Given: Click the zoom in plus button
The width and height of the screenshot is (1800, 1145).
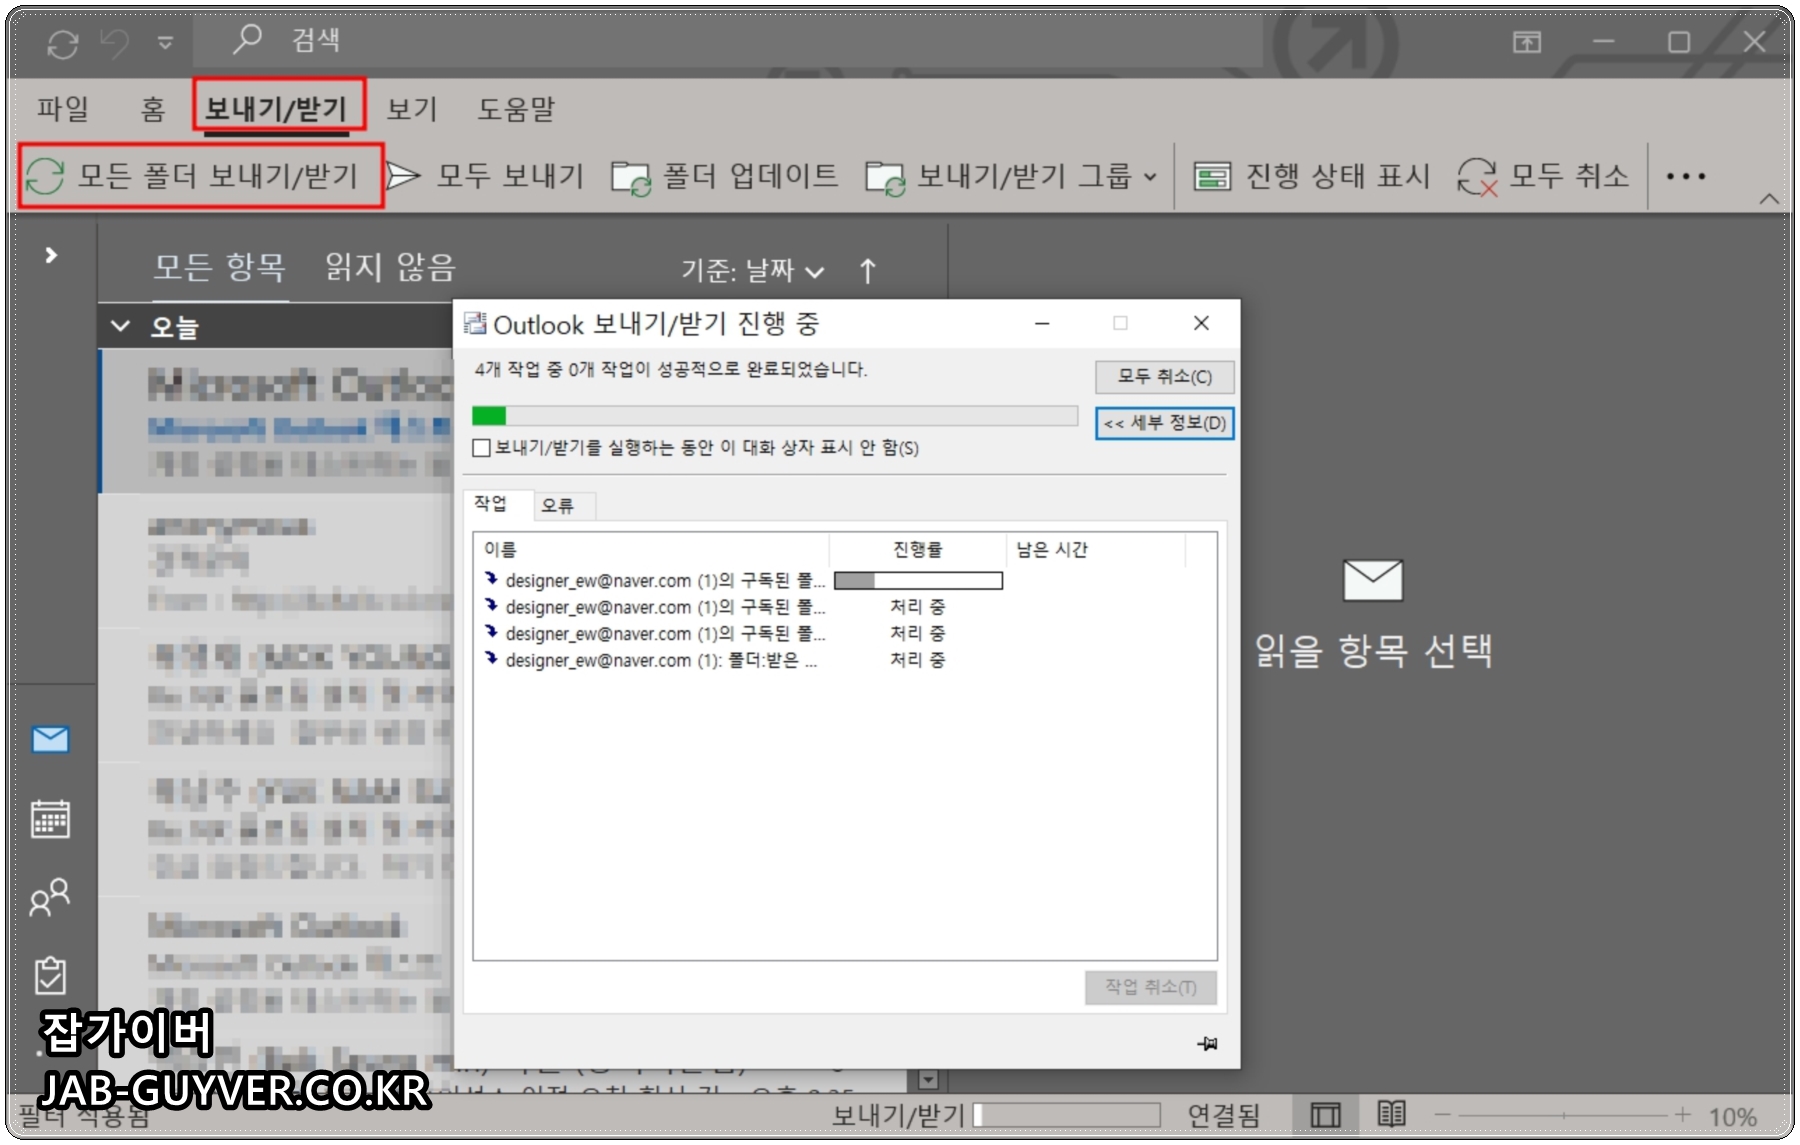Looking at the screenshot, I should (x=1682, y=1114).
